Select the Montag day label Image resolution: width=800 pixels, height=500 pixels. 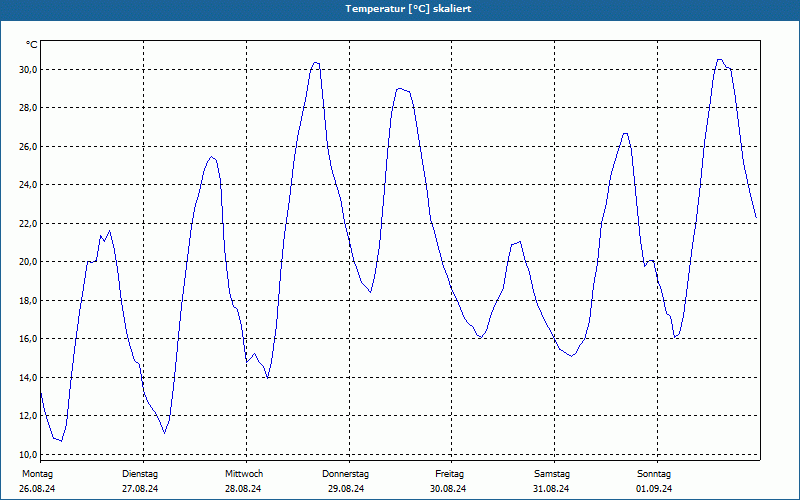[37, 474]
